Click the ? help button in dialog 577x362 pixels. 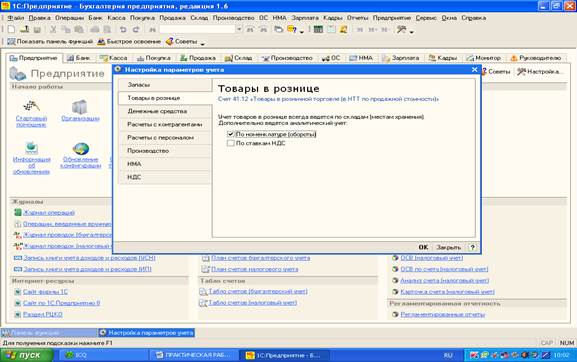(x=473, y=247)
